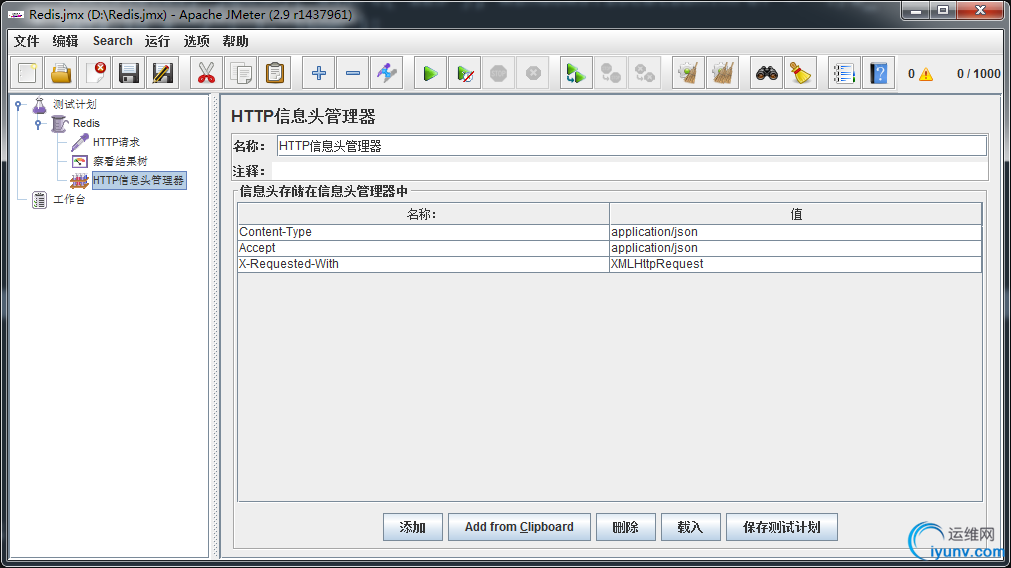This screenshot has width=1011, height=568.
Task: Collapse the 测试计划 tree node handle
Action: 19,104
